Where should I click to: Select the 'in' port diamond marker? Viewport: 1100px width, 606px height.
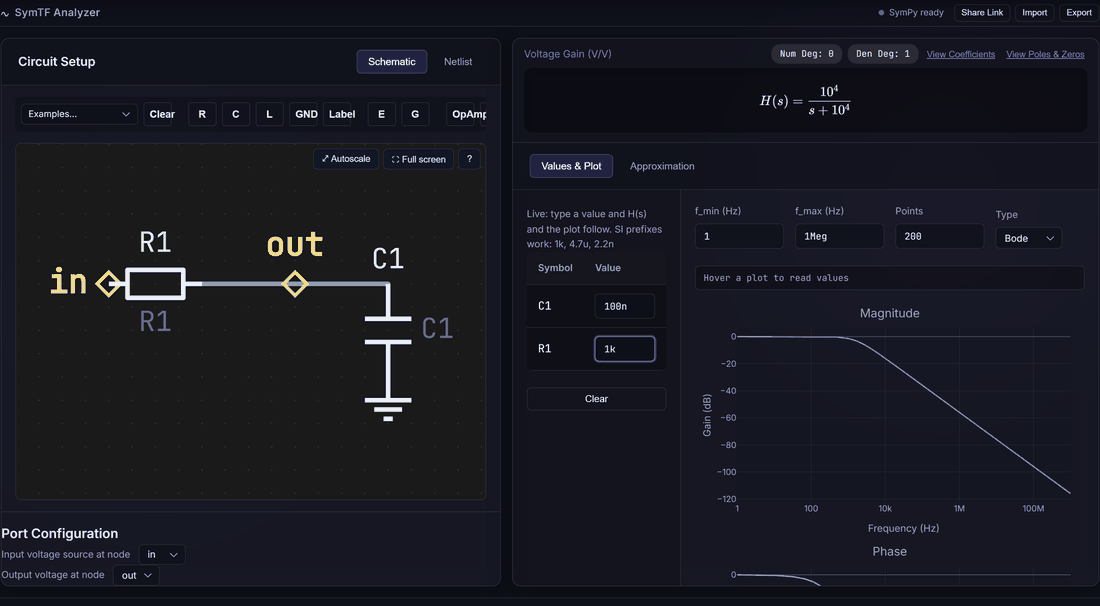(108, 284)
